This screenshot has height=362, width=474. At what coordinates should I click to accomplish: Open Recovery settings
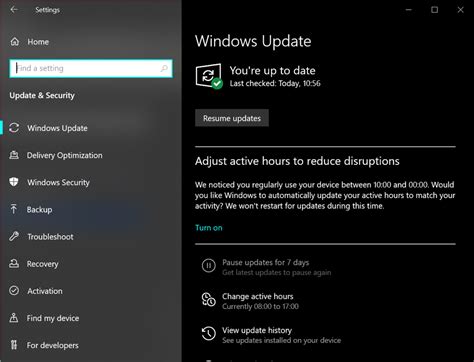(43, 264)
